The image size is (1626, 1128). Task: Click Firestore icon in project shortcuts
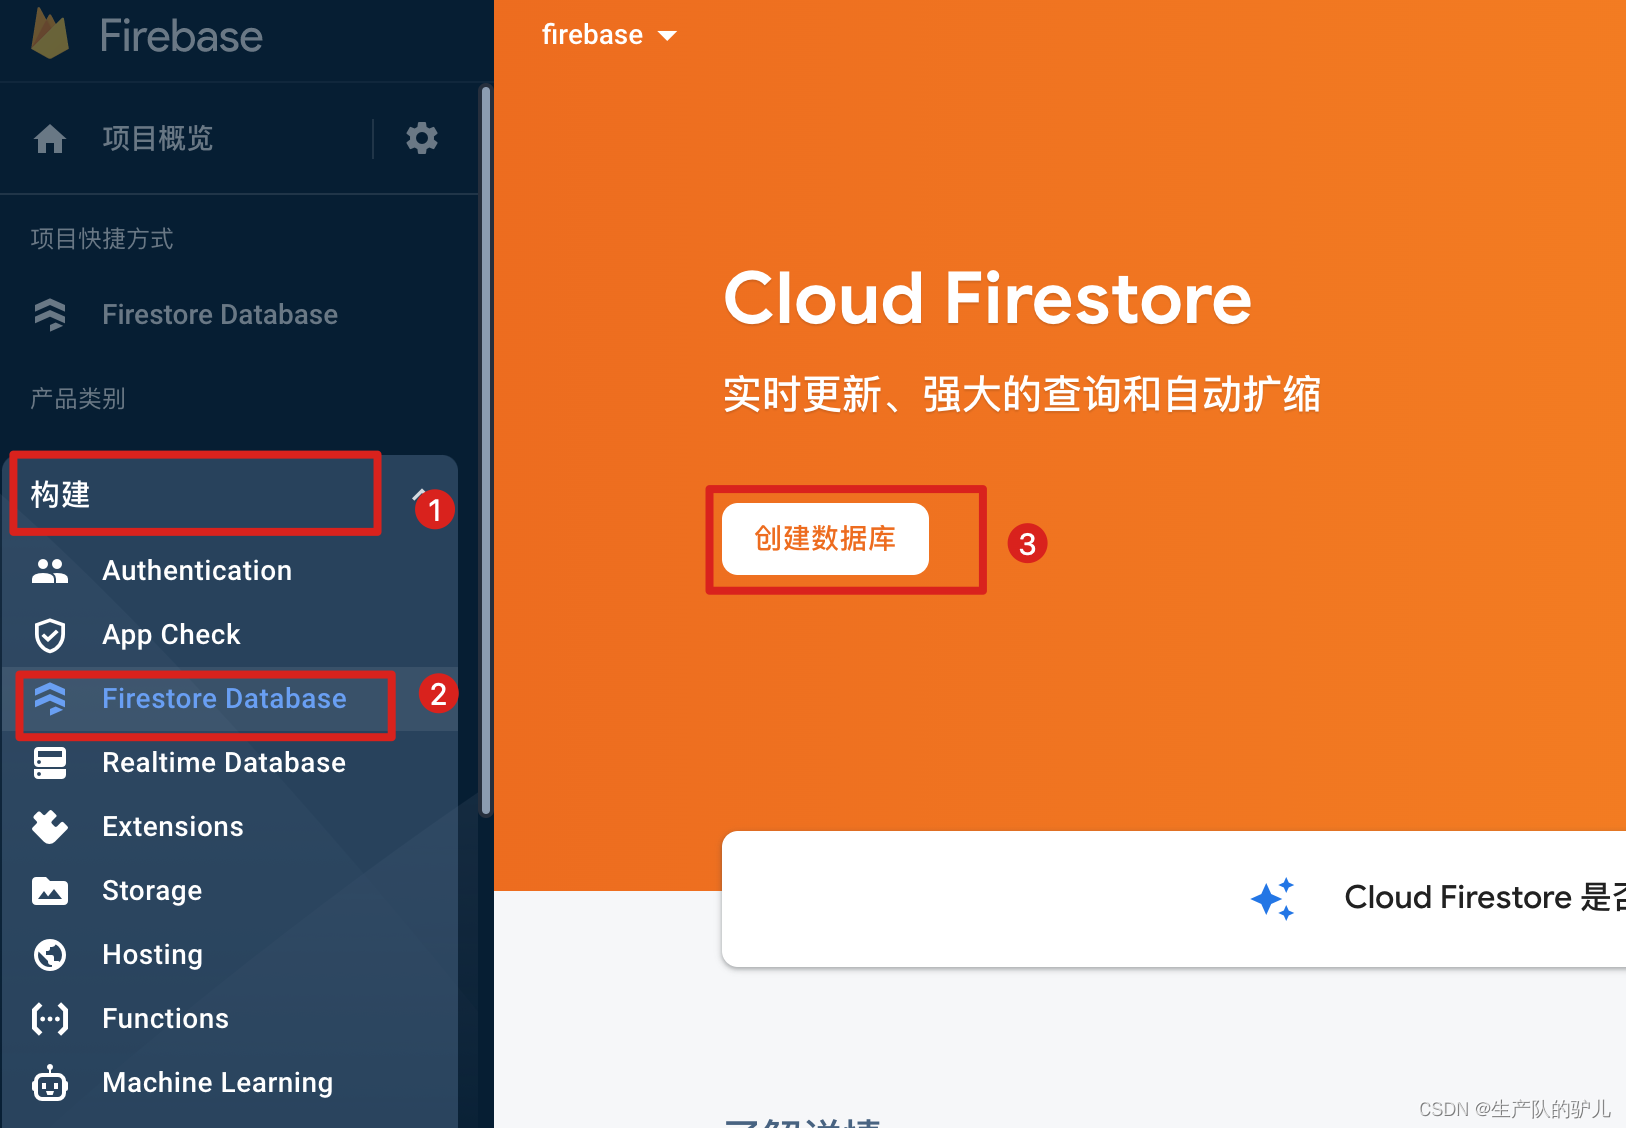(x=50, y=315)
